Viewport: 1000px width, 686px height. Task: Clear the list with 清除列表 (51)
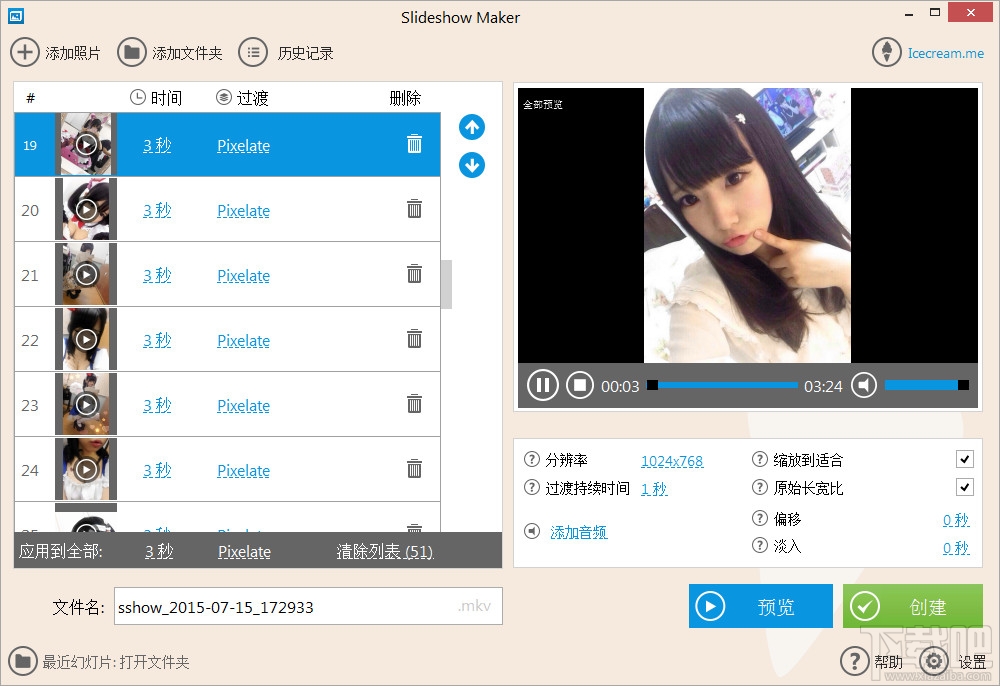[x=385, y=551]
